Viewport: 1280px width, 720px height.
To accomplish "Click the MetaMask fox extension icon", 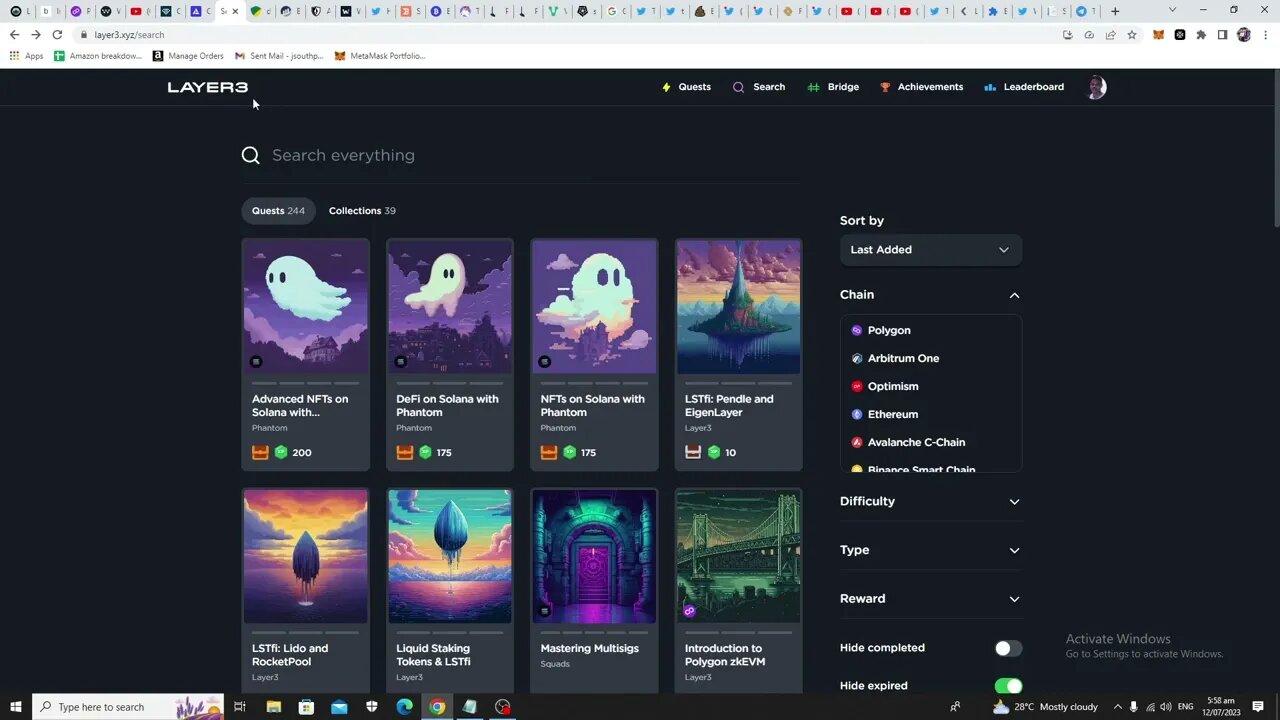I will click(1158, 34).
